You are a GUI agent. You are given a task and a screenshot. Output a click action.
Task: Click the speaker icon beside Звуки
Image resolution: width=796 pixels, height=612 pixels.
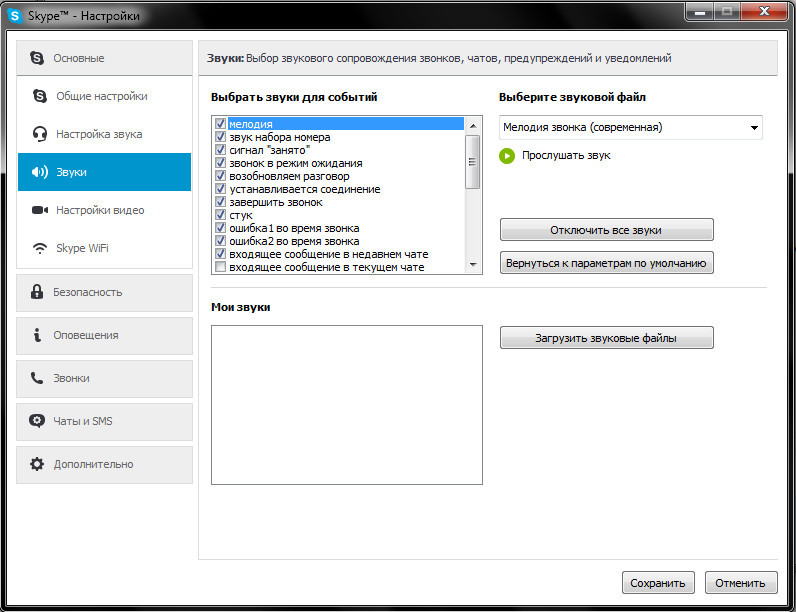[x=40, y=172]
